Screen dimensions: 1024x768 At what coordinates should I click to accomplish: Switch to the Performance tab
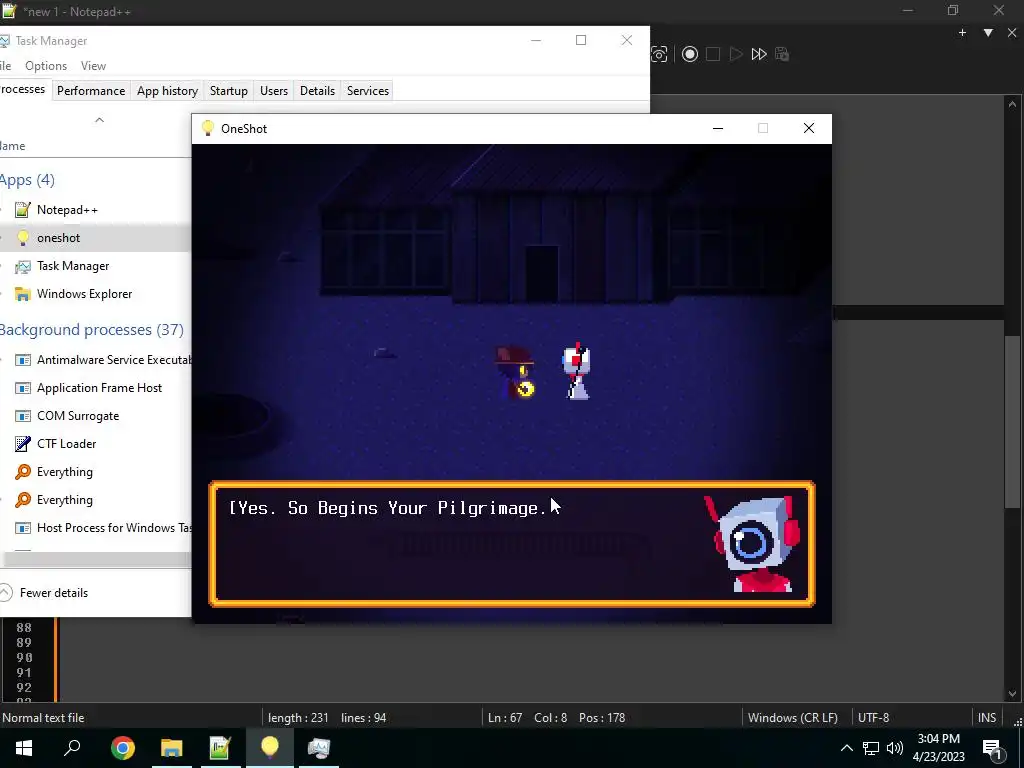[x=91, y=91]
